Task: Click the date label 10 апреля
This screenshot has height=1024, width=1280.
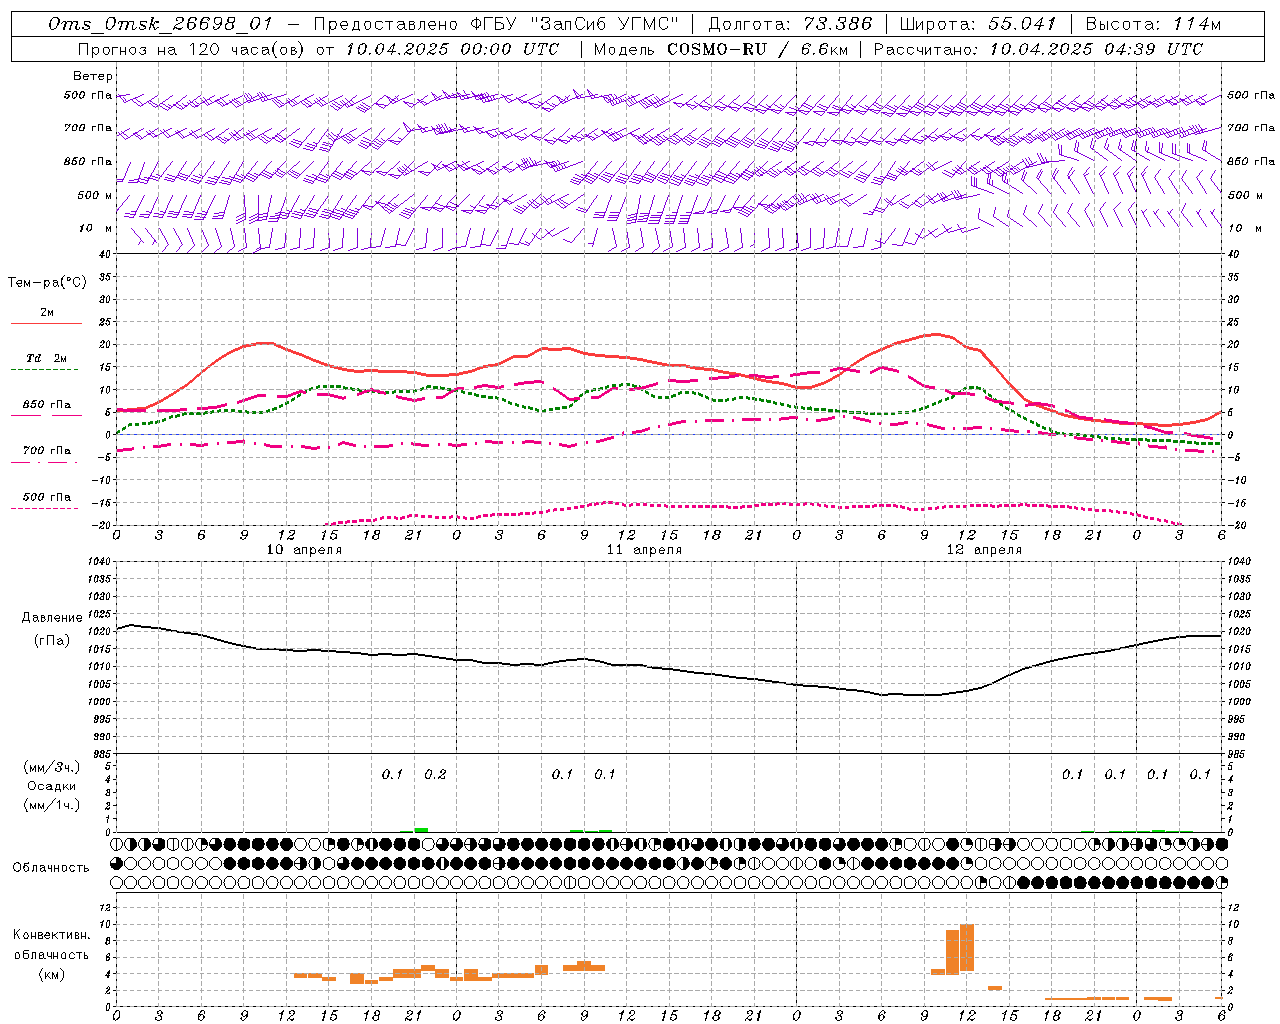Action: pos(304,549)
